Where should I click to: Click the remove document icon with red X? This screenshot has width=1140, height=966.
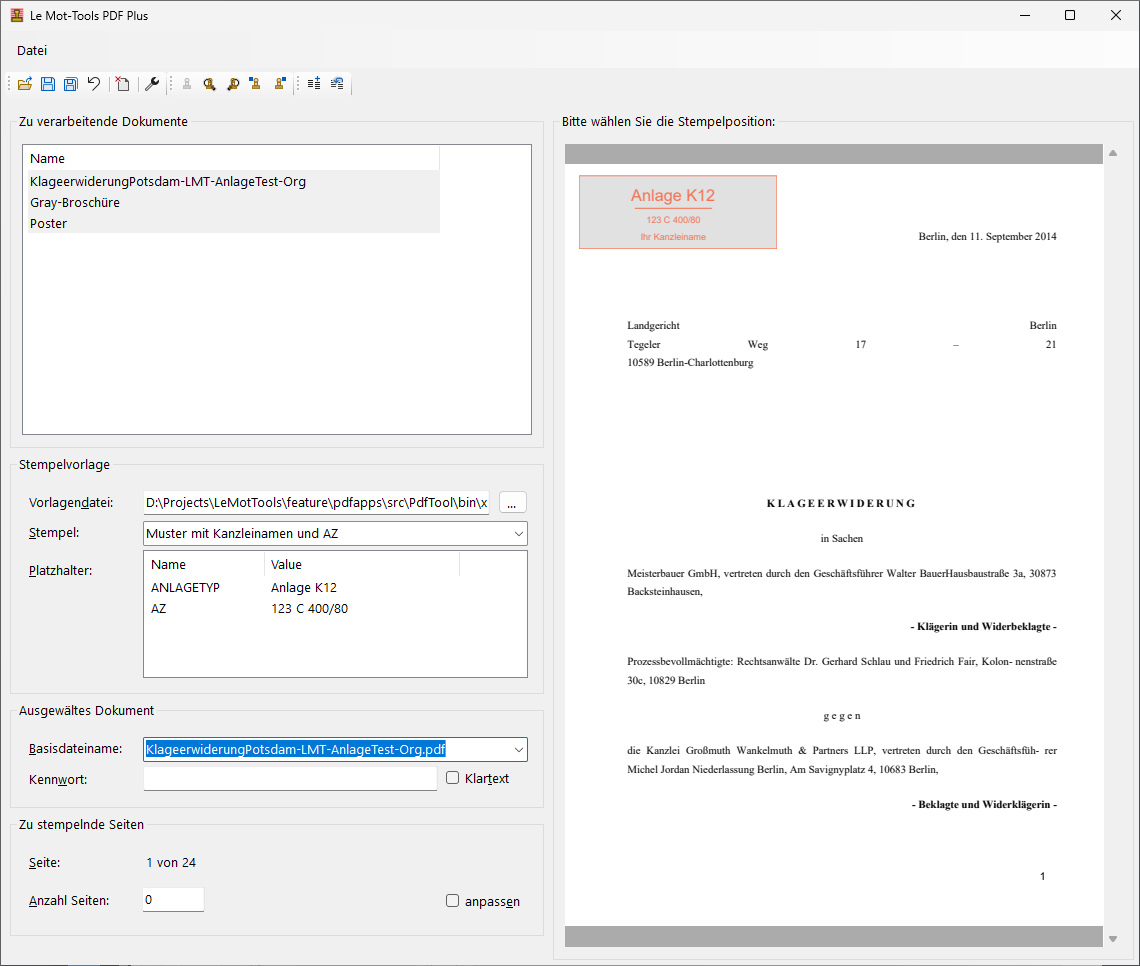(x=122, y=84)
